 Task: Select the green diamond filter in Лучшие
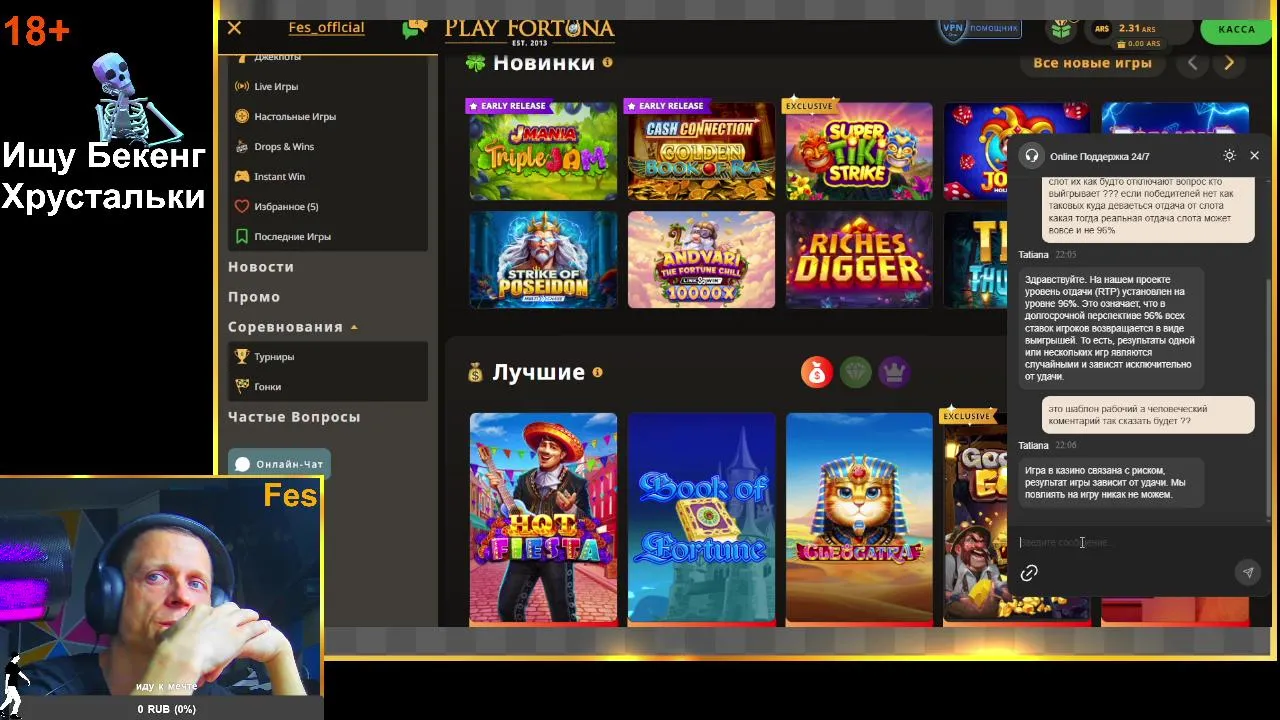856,373
